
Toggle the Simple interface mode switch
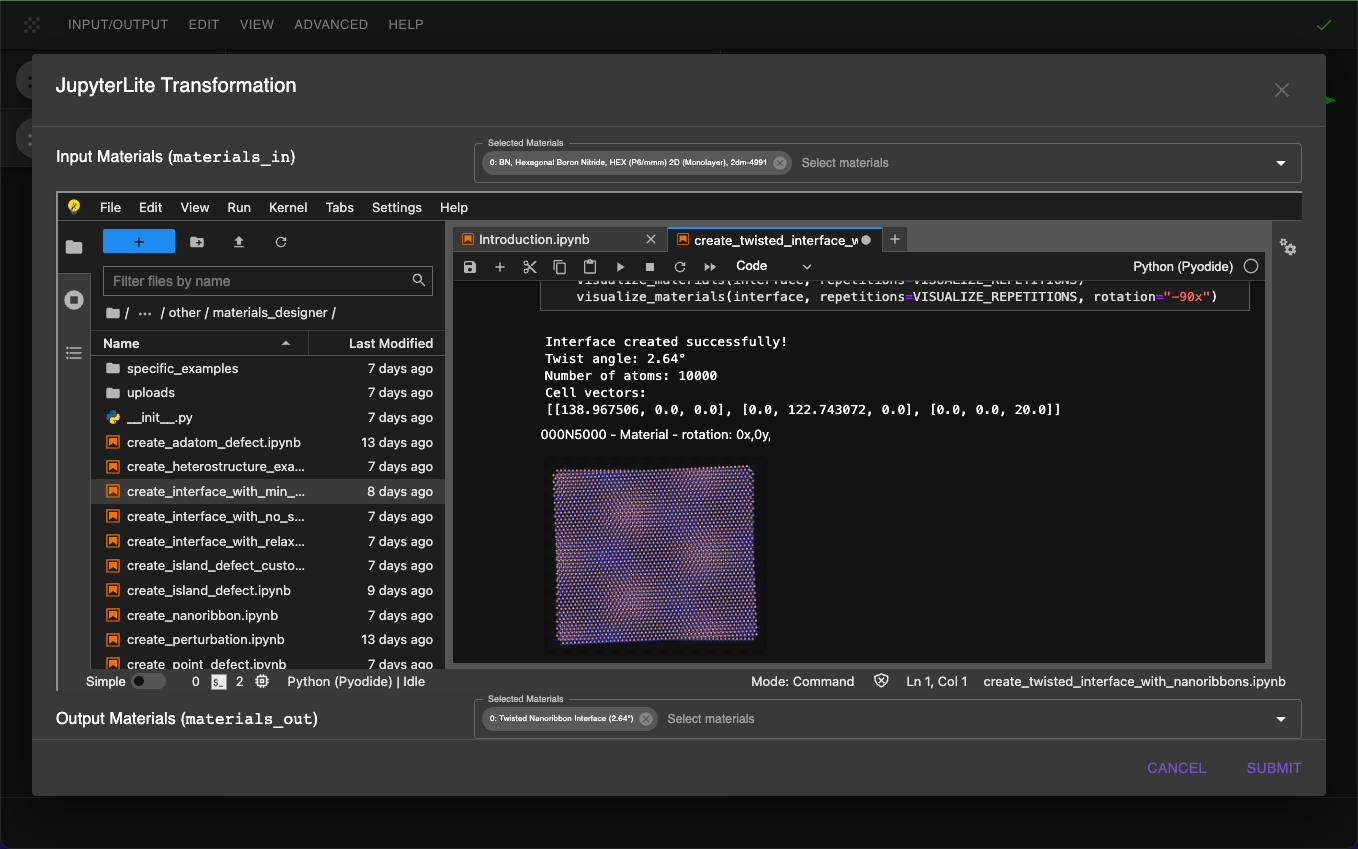coord(148,682)
